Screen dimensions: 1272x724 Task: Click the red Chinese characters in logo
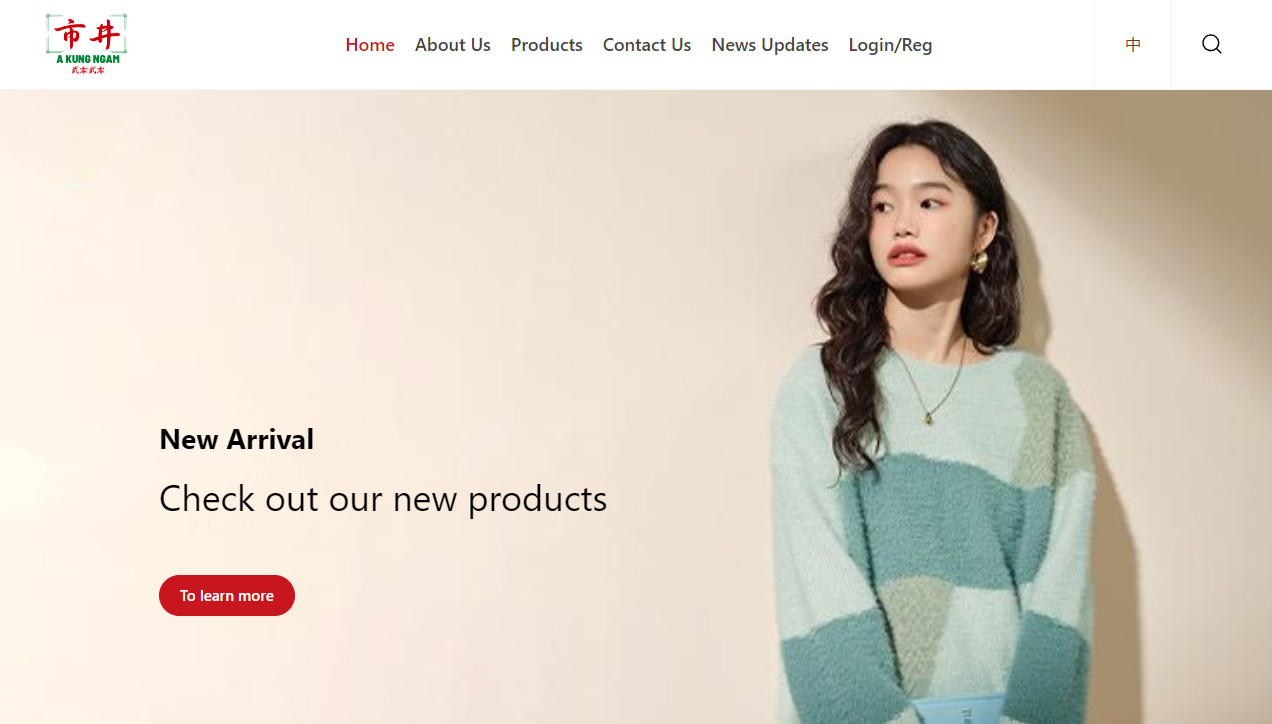point(87,35)
